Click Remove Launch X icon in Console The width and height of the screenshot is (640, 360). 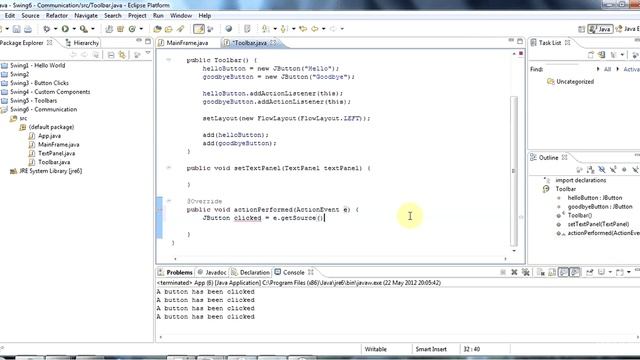(x=514, y=272)
